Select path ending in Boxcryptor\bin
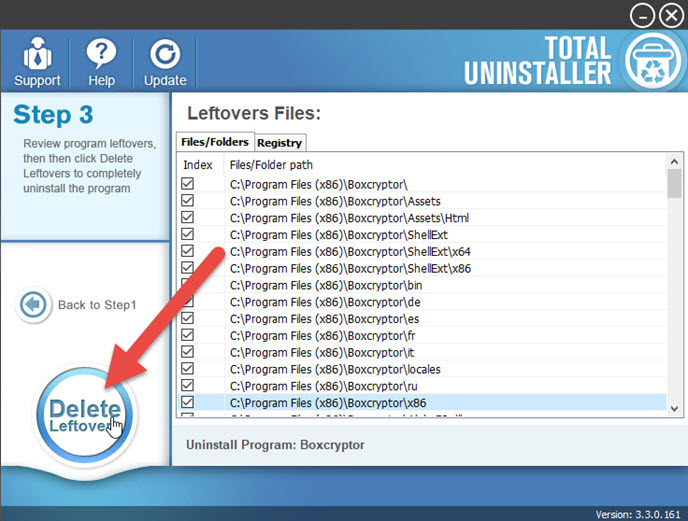The height and width of the screenshot is (521, 688). click(x=326, y=285)
